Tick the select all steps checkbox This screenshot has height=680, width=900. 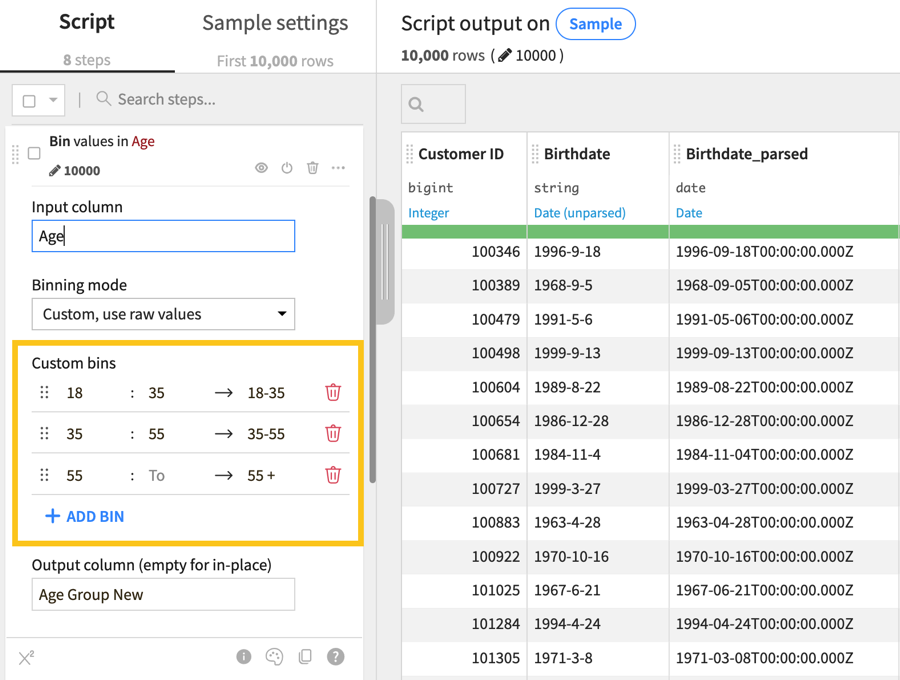29,100
